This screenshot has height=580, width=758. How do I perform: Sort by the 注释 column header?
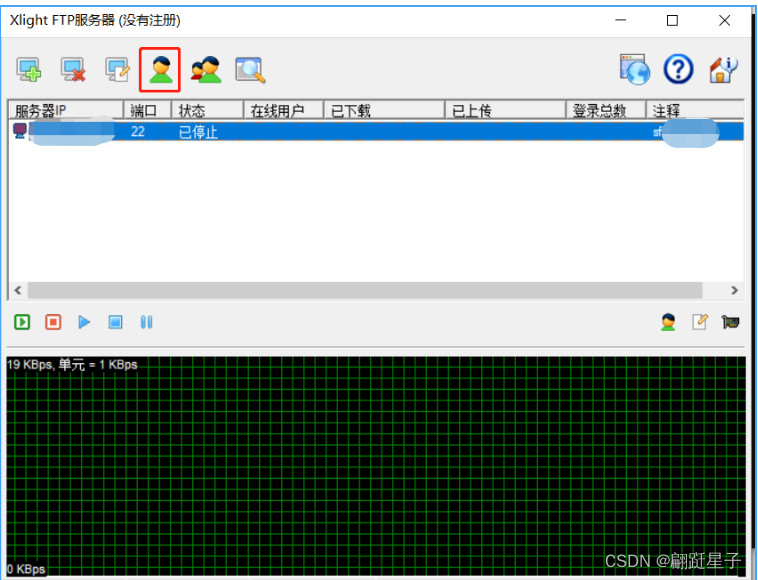click(x=695, y=111)
